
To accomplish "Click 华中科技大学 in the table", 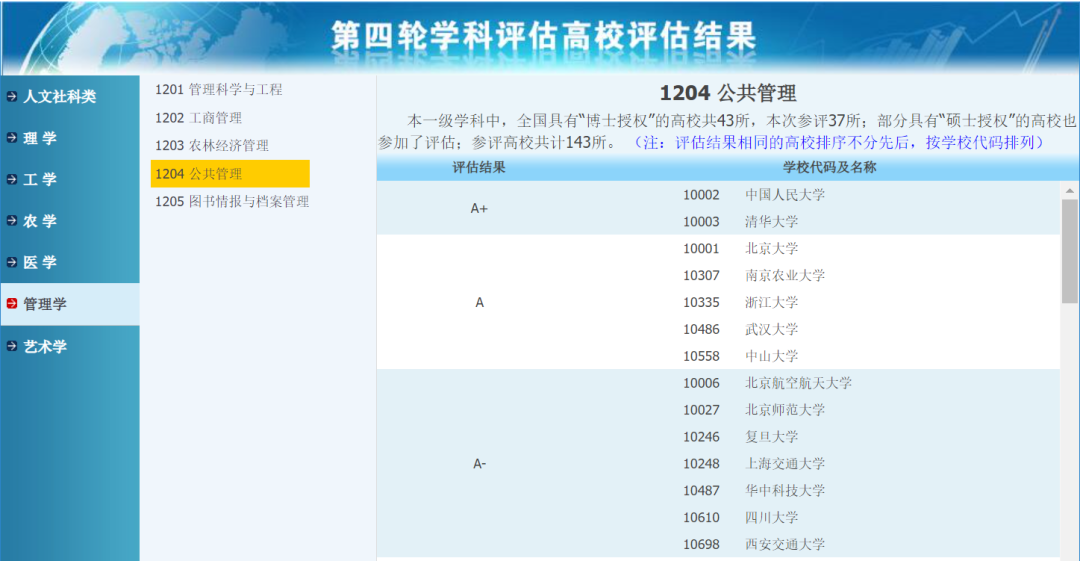I will click(x=785, y=491).
